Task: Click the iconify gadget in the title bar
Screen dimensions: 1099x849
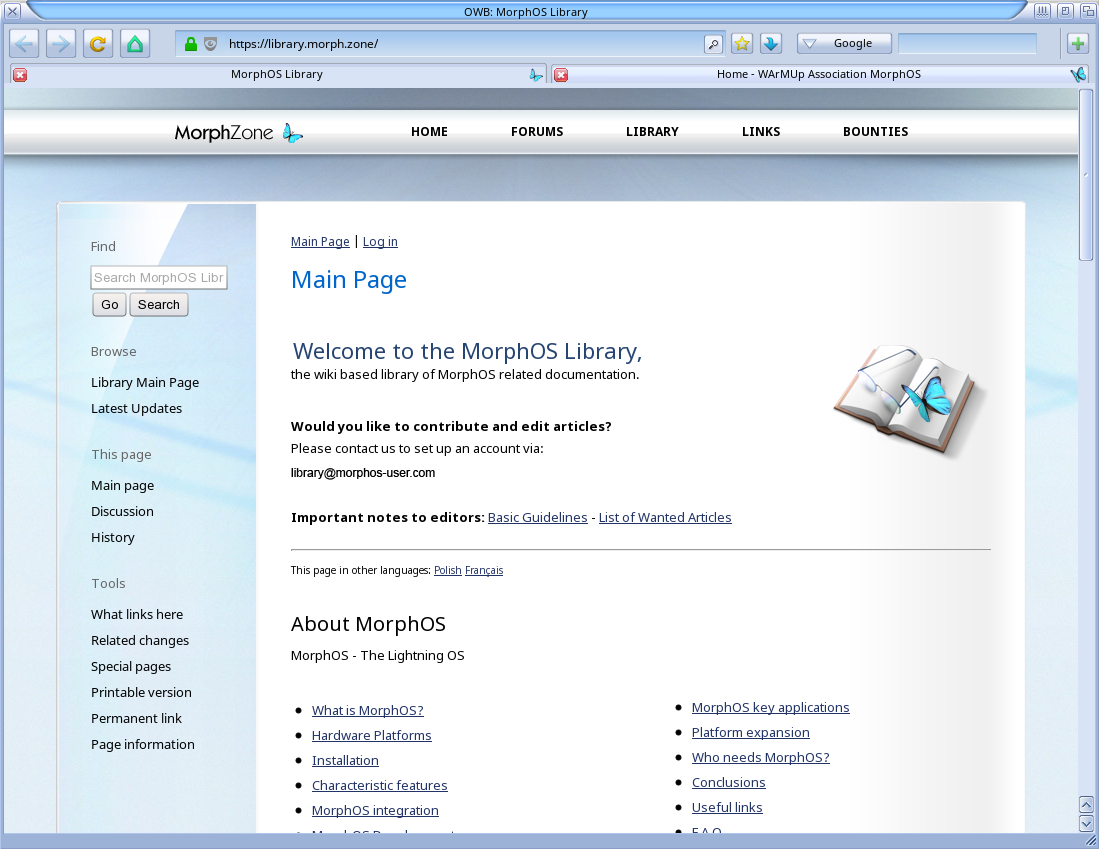Action: coord(1043,11)
